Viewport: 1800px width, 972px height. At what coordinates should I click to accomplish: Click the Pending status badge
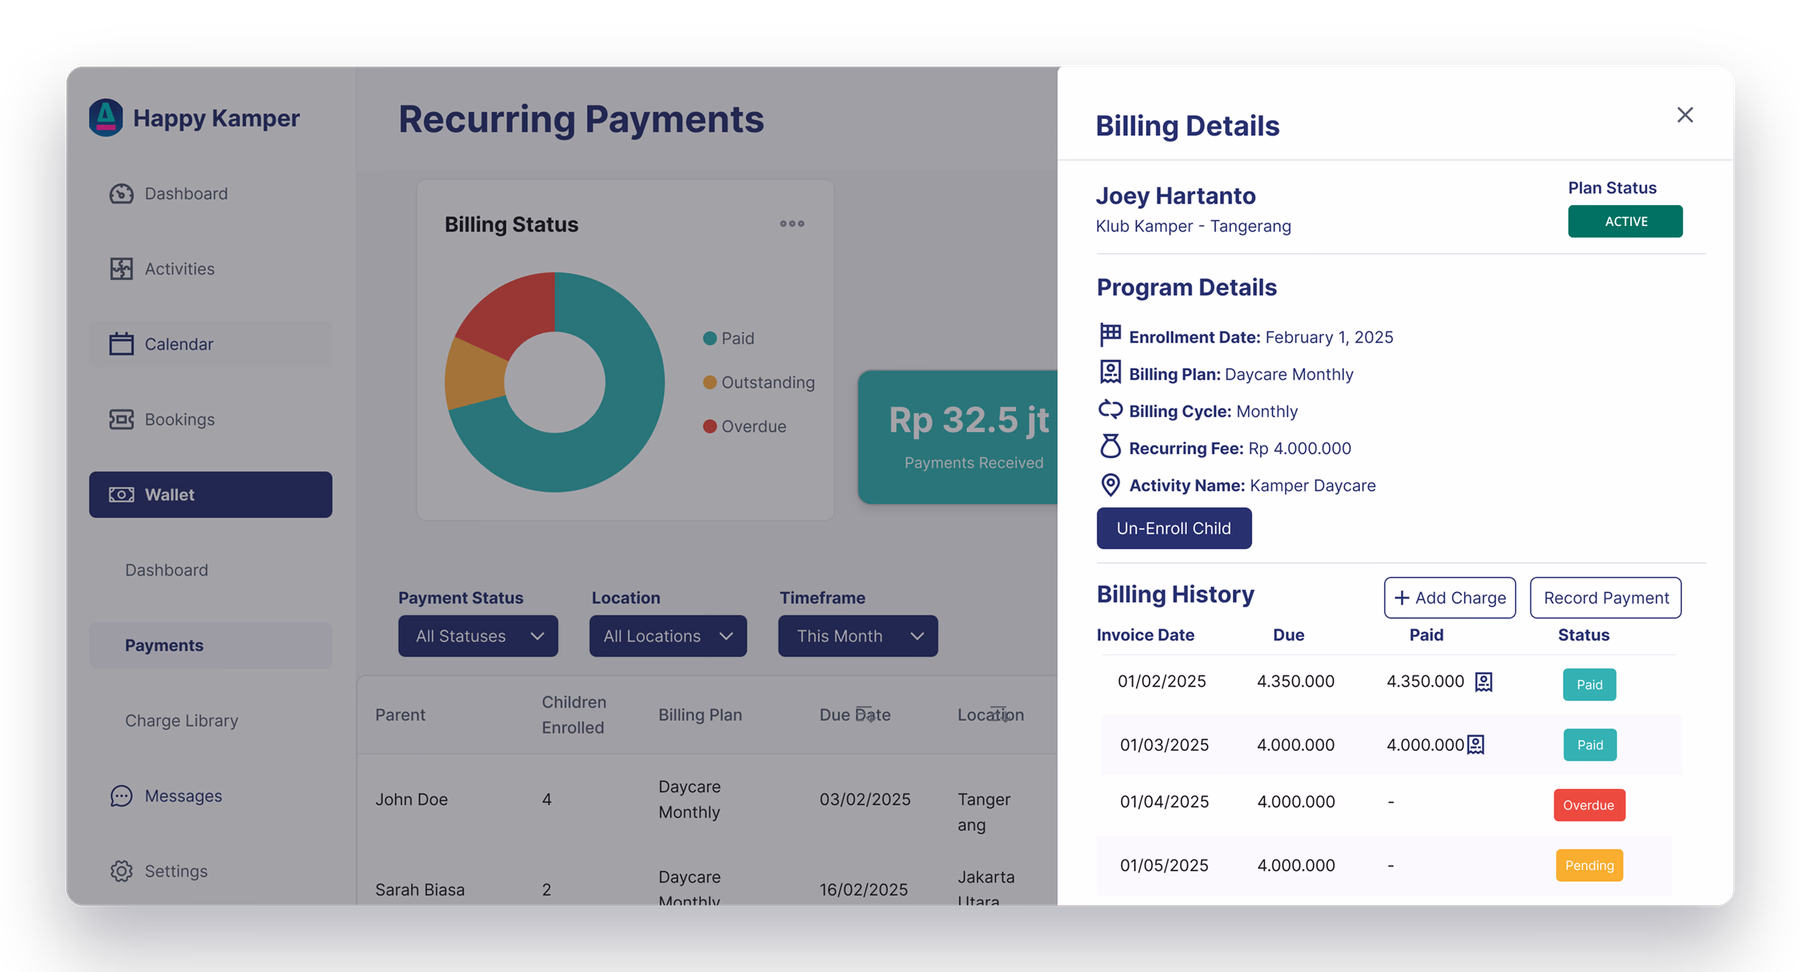[1589, 865]
